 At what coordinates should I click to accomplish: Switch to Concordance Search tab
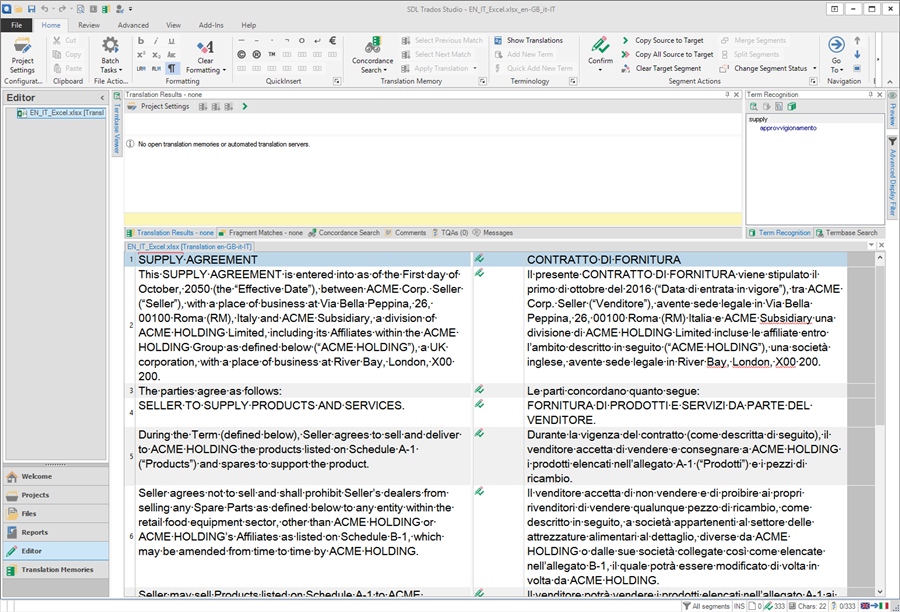click(x=344, y=233)
